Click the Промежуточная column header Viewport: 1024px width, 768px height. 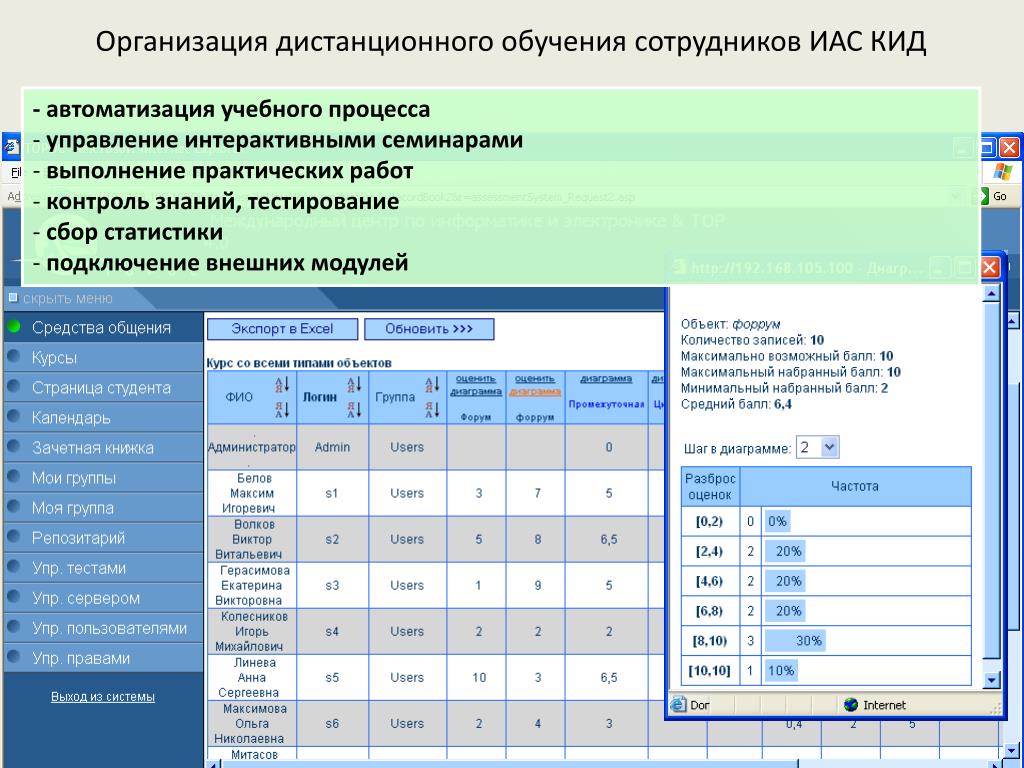[x=606, y=404]
